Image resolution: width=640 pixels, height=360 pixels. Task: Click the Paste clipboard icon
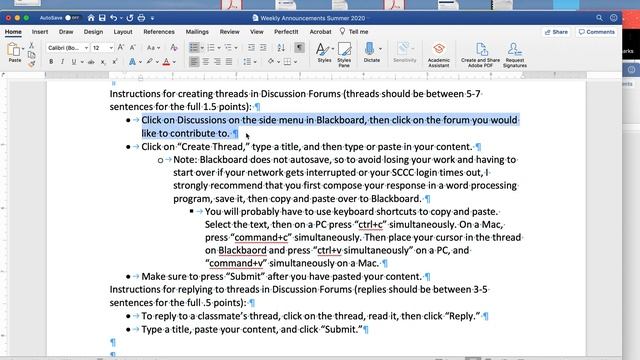coord(13,49)
